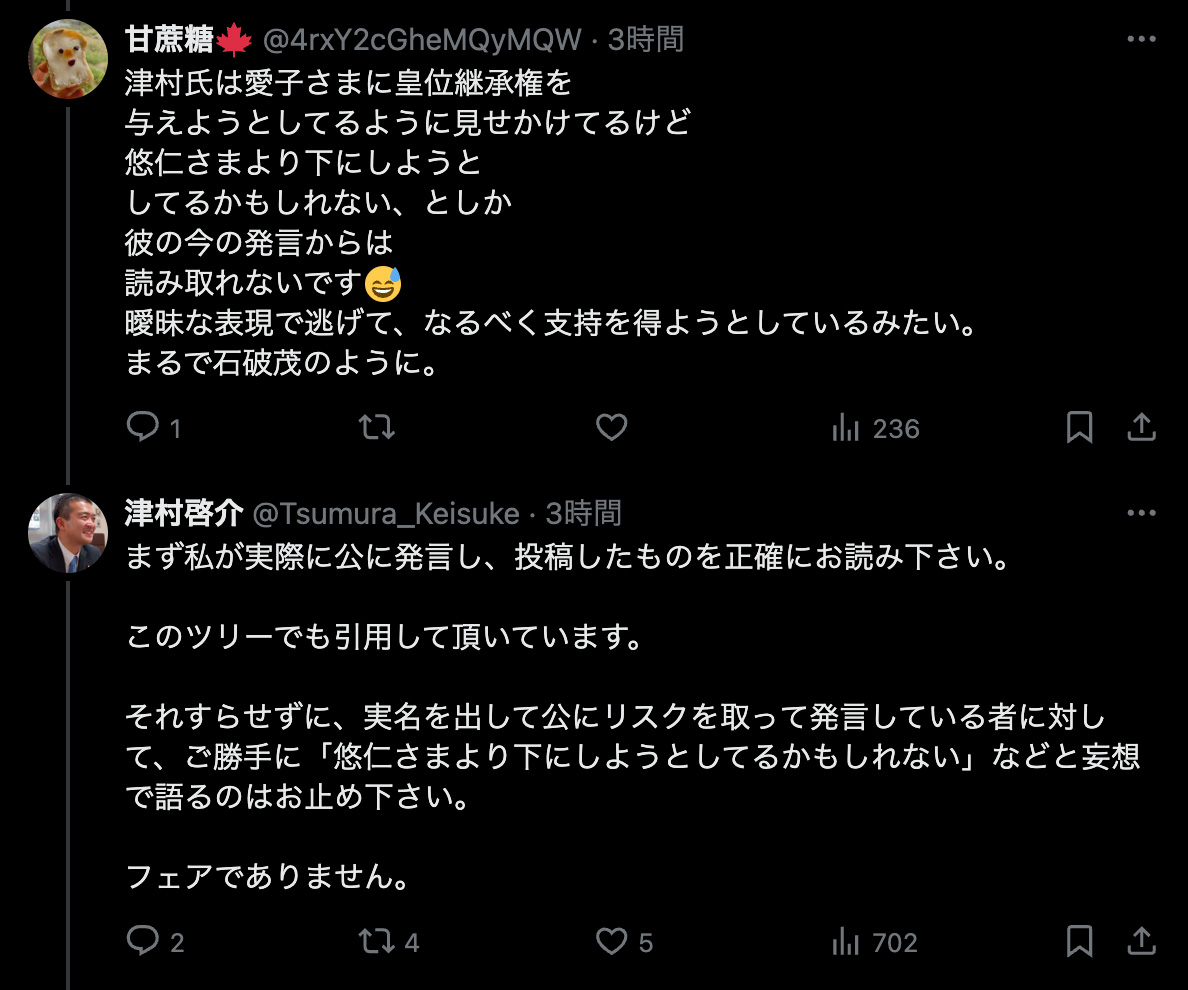Click the 津村啓介 display name
This screenshot has width=1188, height=990.
[x=184, y=514]
